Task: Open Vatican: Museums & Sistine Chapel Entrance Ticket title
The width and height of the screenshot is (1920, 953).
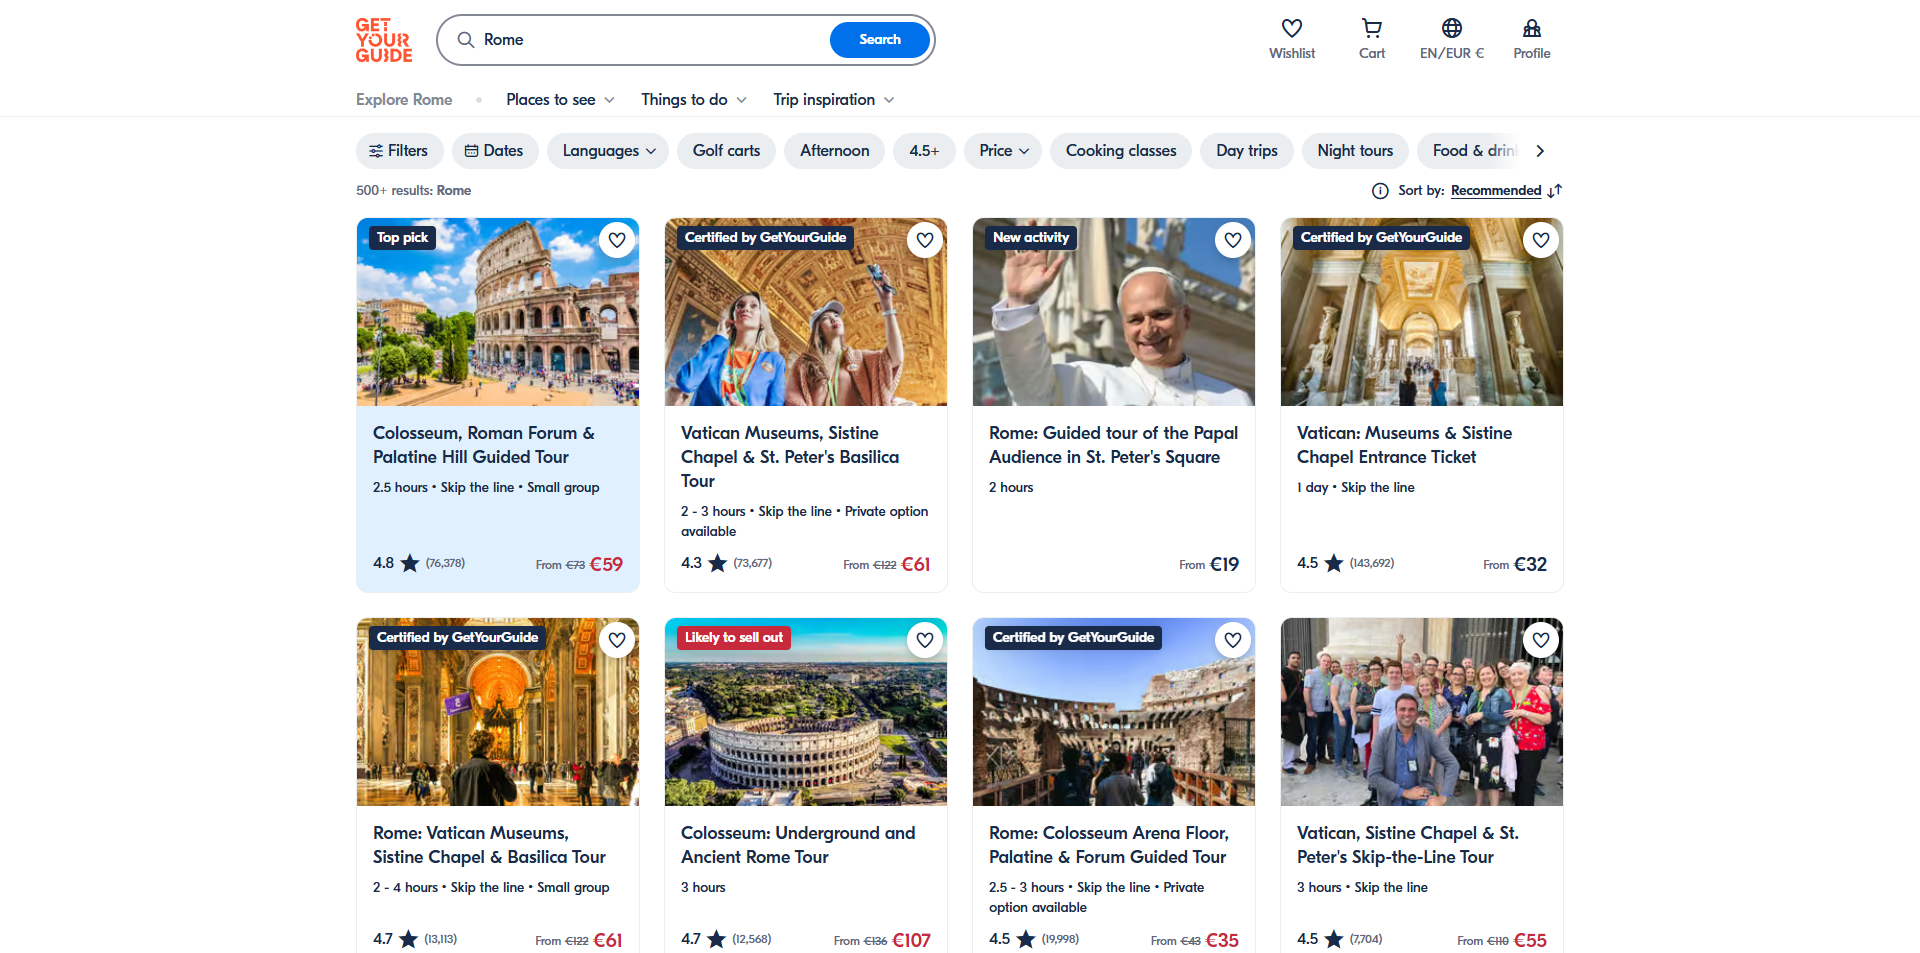Action: (1404, 445)
